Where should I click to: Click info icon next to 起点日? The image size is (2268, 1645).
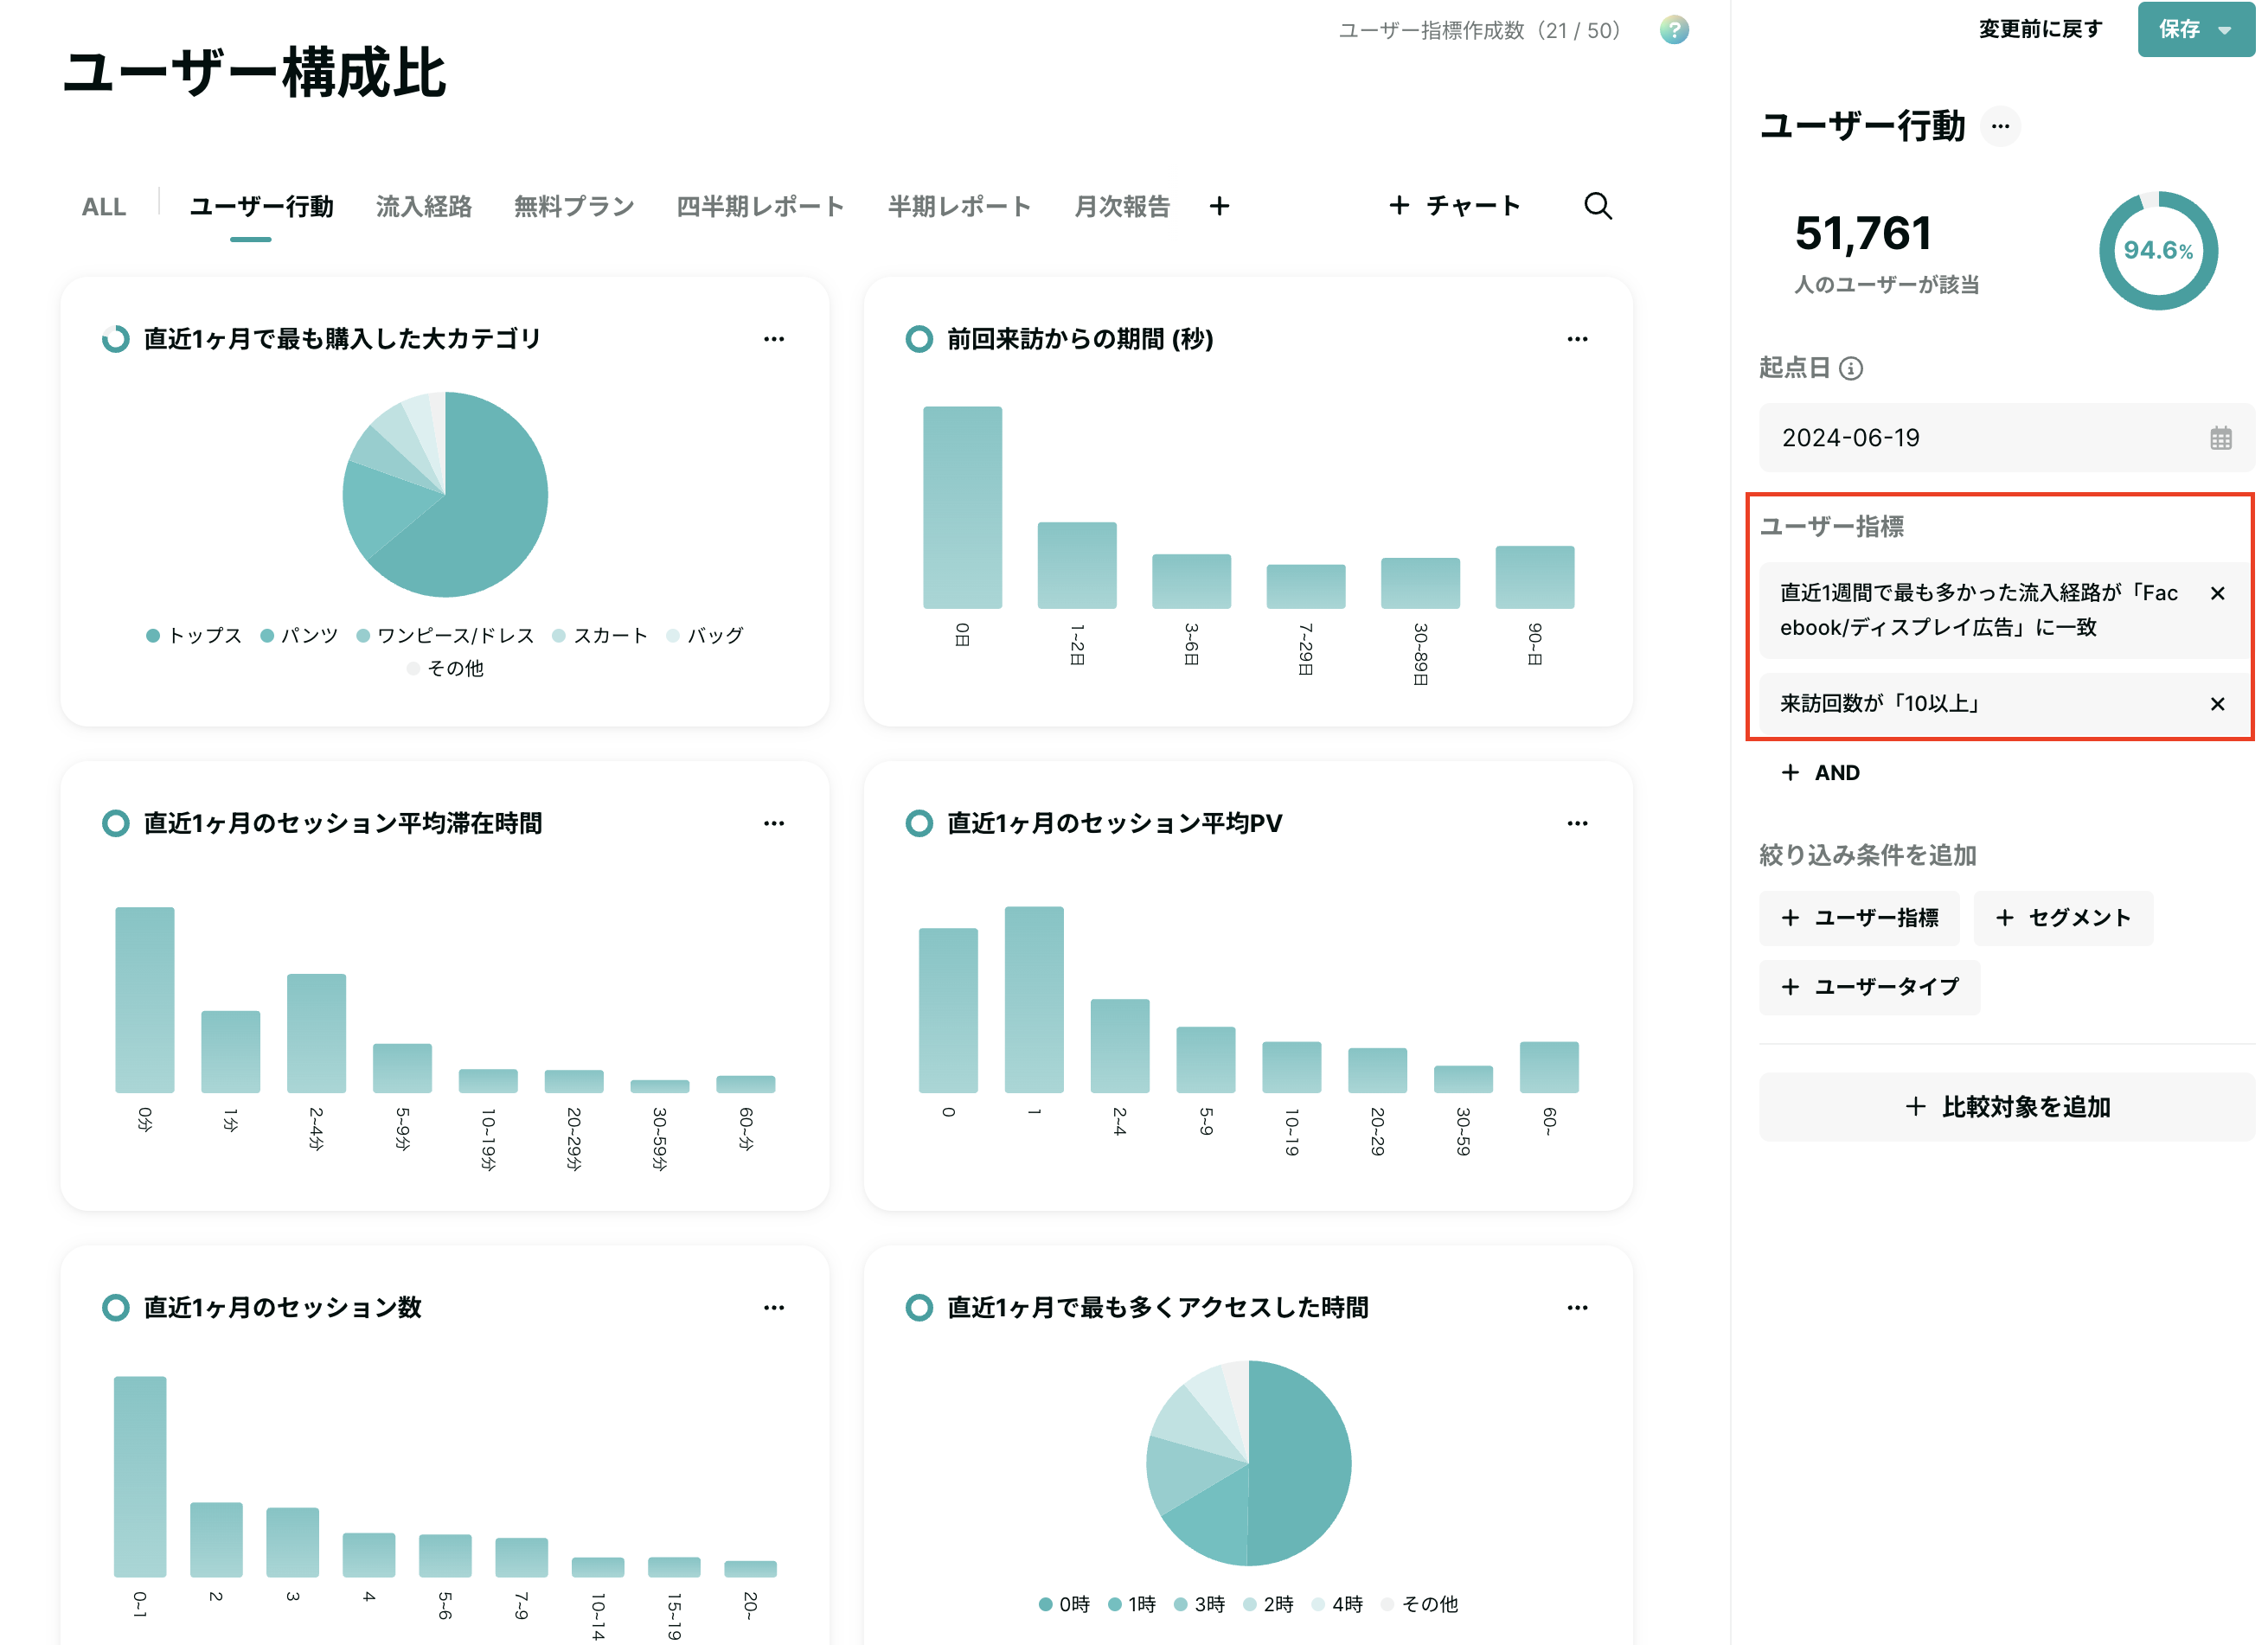(x=1850, y=368)
